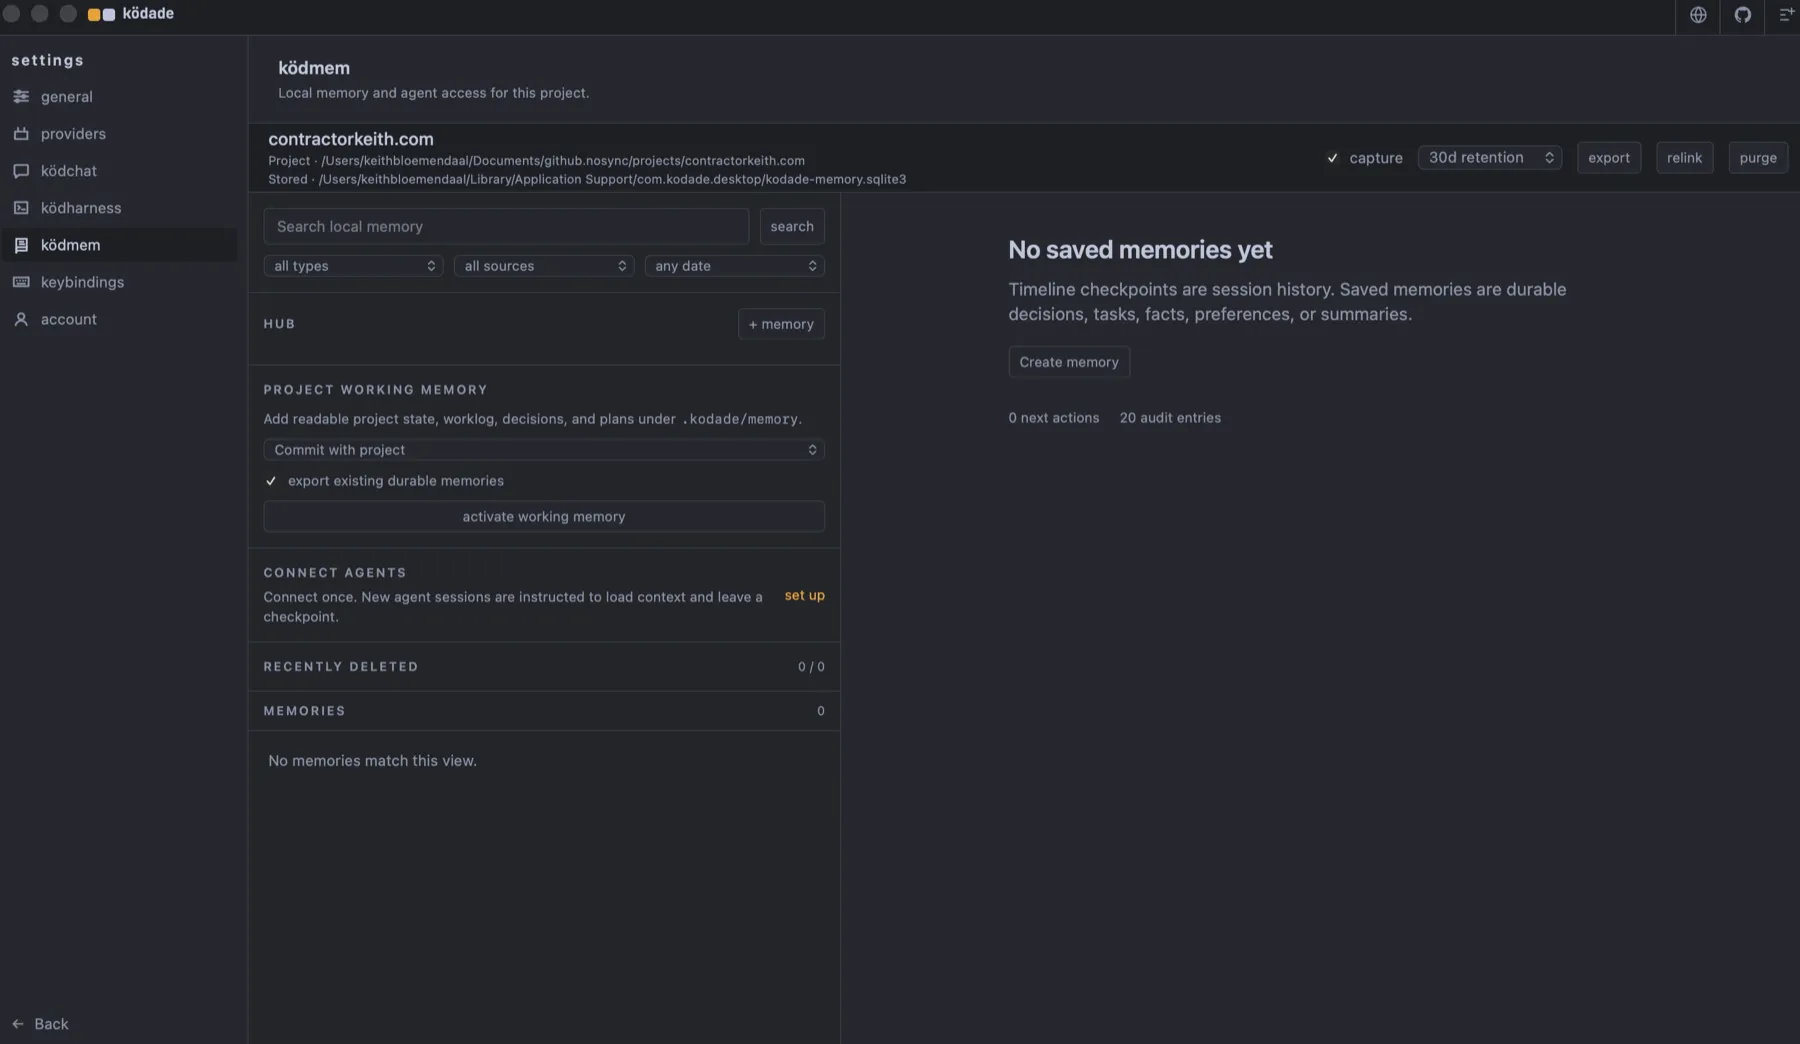Click activate working memory button
The image size is (1800, 1044).
point(544,517)
